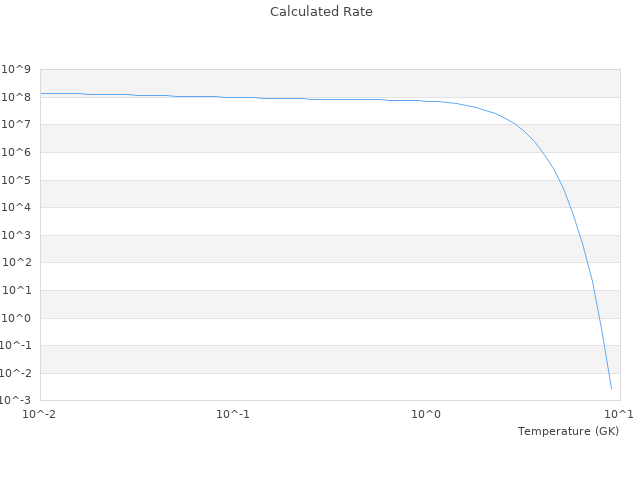Click the 10^1 label on the x-axis
Viewport: 640px width, 480px height.
coord(618,414)
